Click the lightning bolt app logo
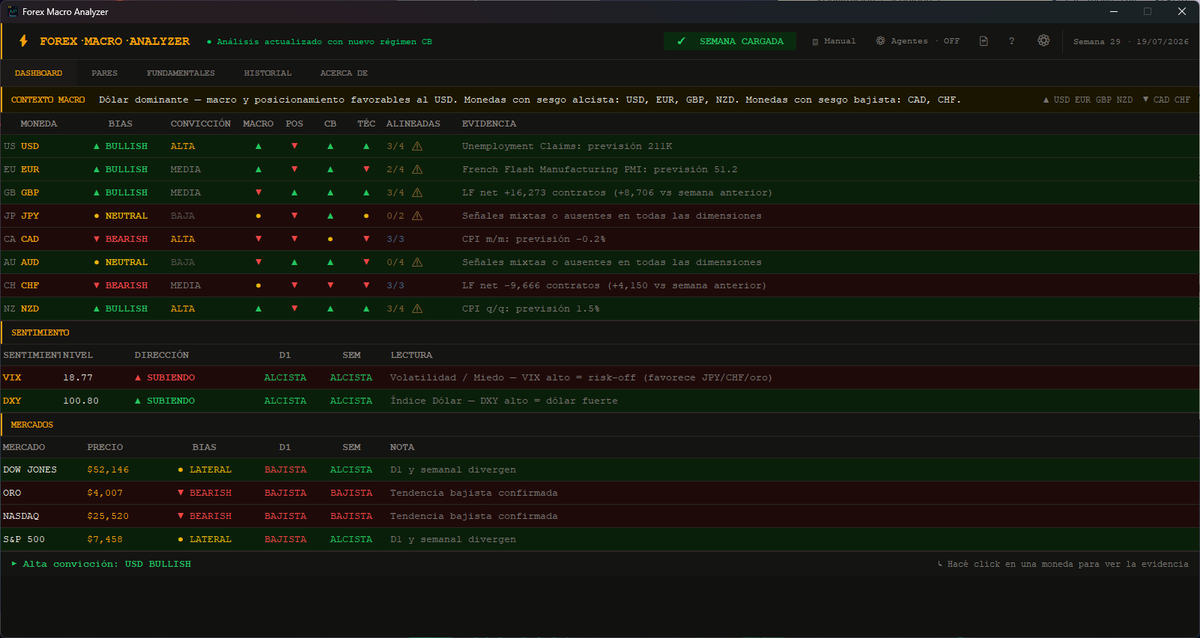Screen dimensions: 1200x638 click(x=23, y=41)
